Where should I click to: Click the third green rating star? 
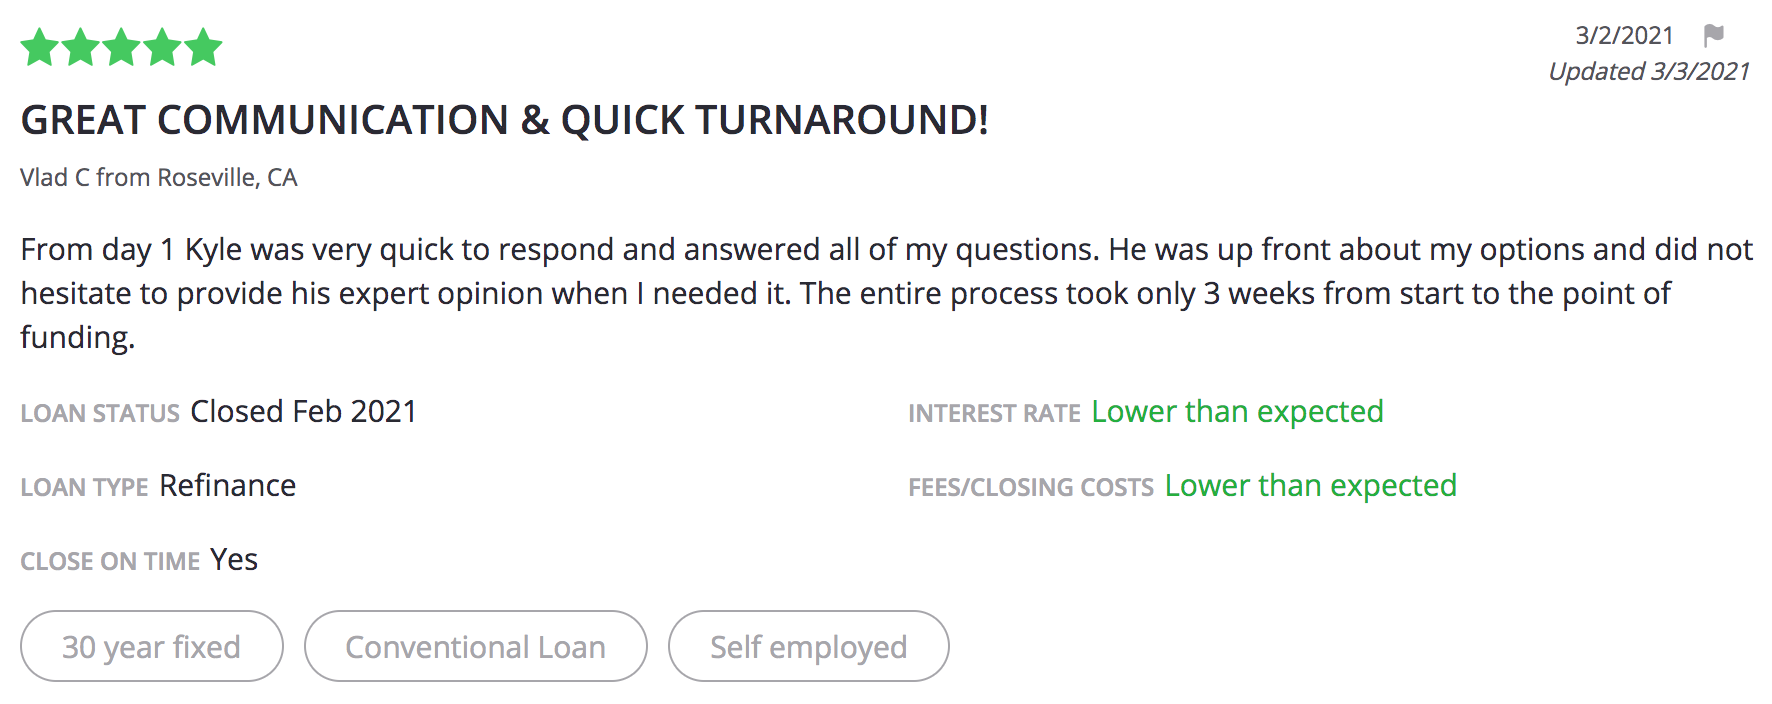[122, 47]
